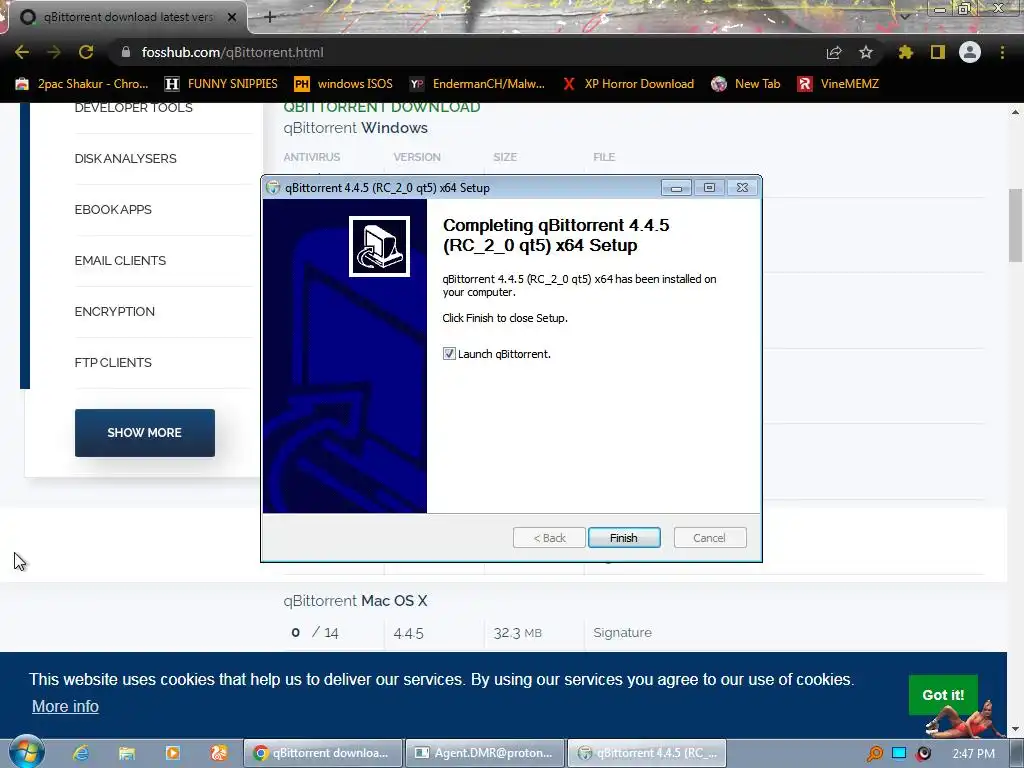Switch to the qBittorrent 4.4.5 setup taskbar button
Viewport: 1024px width, 768px height.
click(x=647, y=753)
